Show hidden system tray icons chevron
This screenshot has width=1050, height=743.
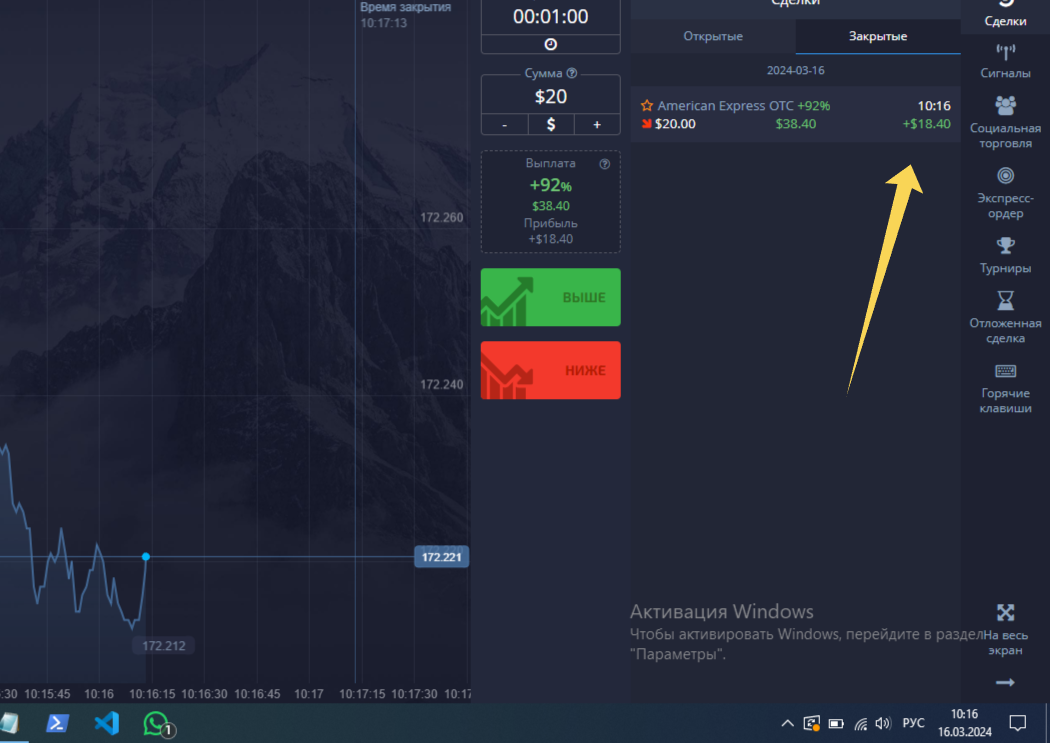point(787,723)
